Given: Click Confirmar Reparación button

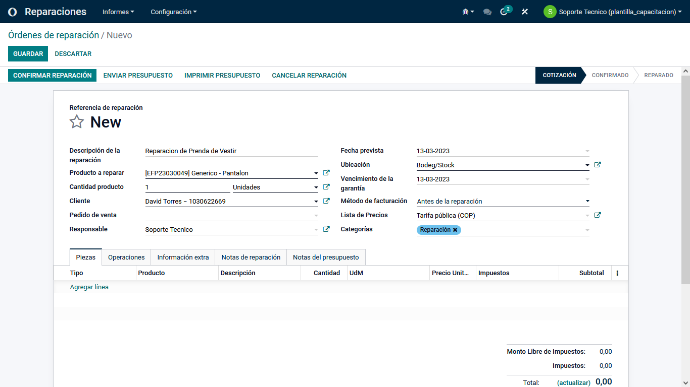Looking at the screenshot, I should [x=52, y=75].
